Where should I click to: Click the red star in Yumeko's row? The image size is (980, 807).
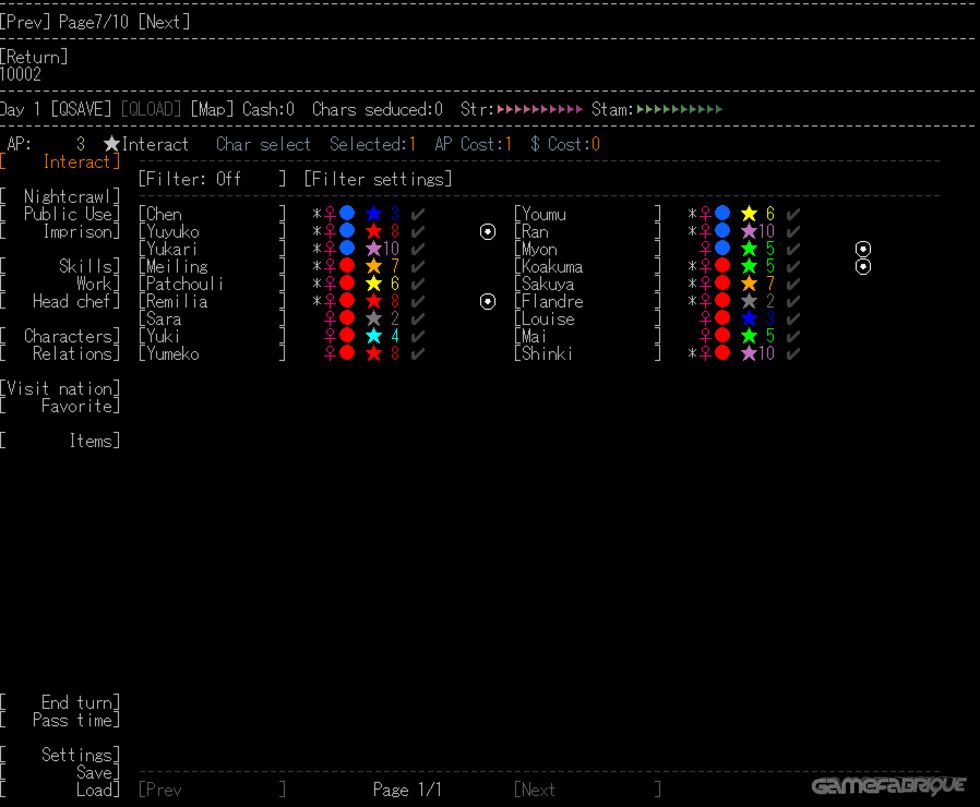(x=374, y=354)
